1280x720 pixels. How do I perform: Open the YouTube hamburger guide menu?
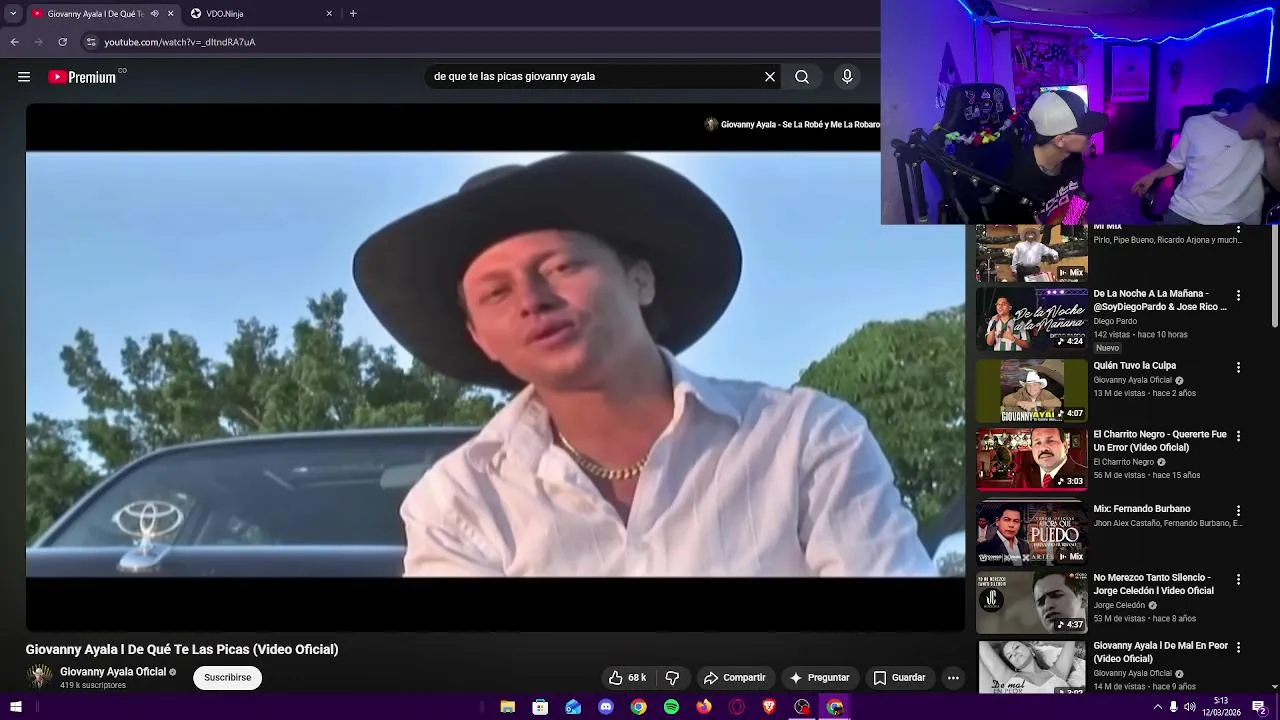(24, 77)
